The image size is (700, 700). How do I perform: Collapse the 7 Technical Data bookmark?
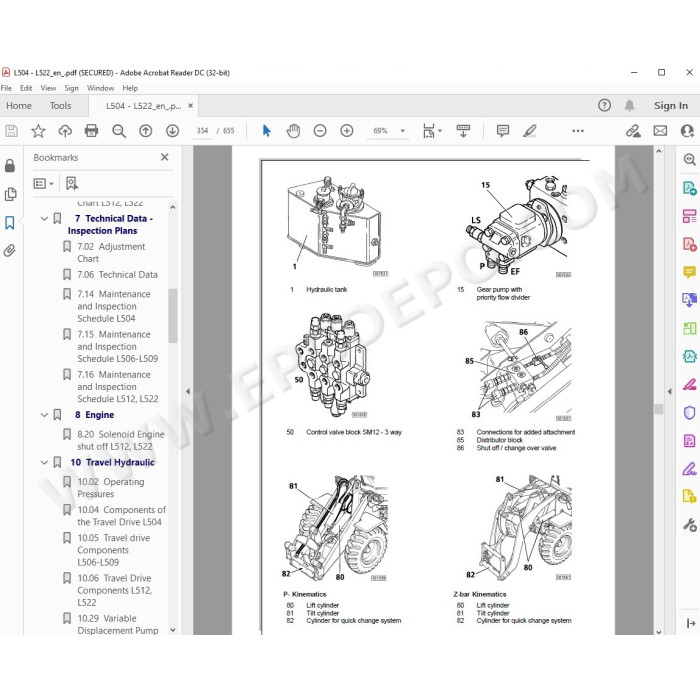coord(44,219)
